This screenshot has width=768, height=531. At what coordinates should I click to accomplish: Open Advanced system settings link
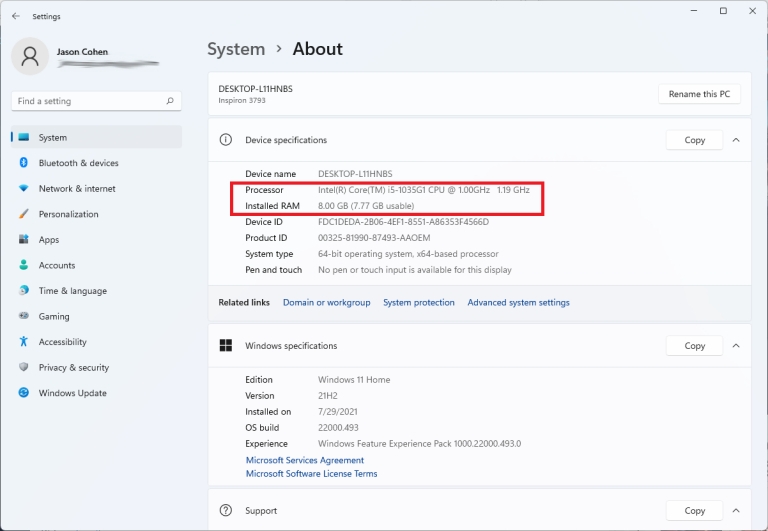(x=518, y=302)
